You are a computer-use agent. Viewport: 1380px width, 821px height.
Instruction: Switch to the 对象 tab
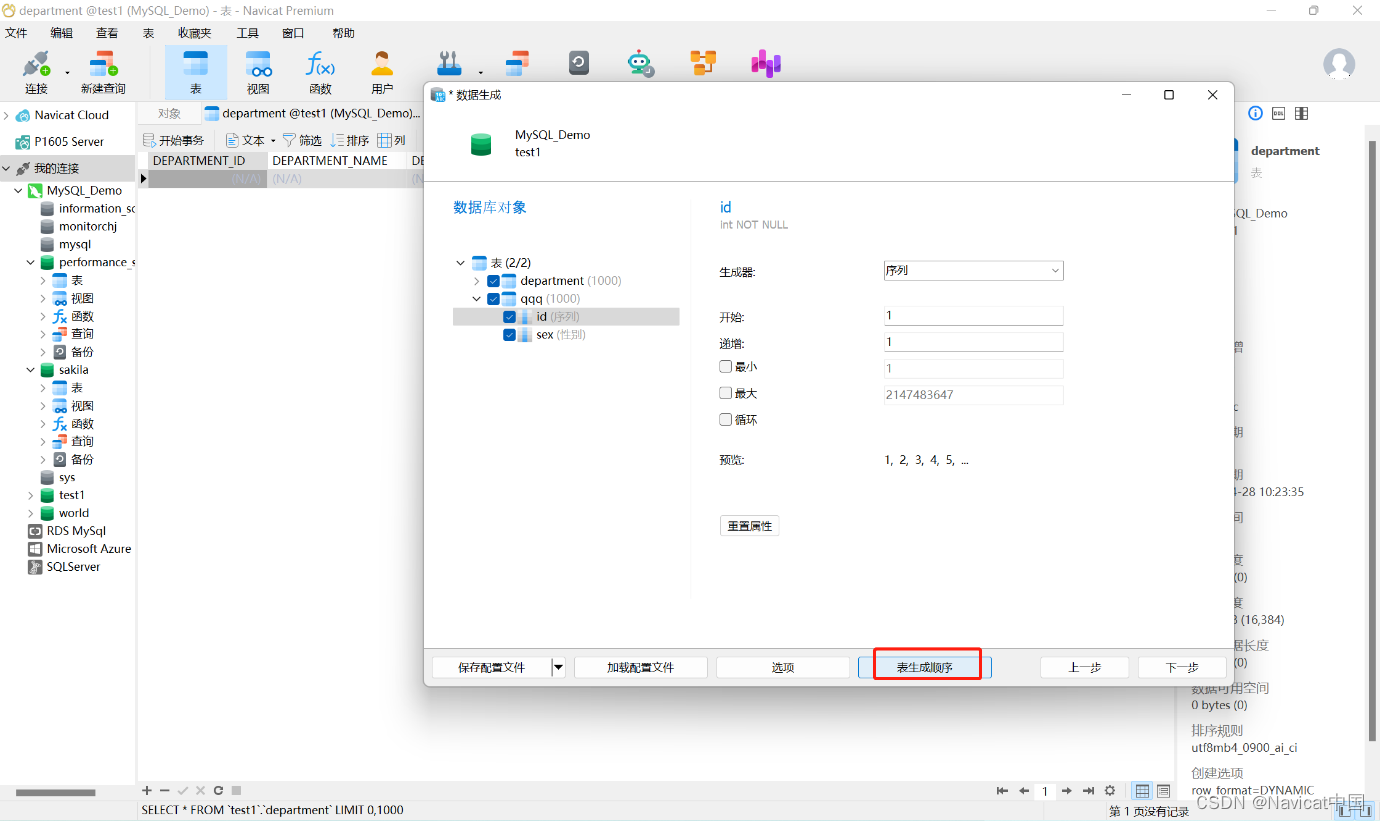click(169, 114)
